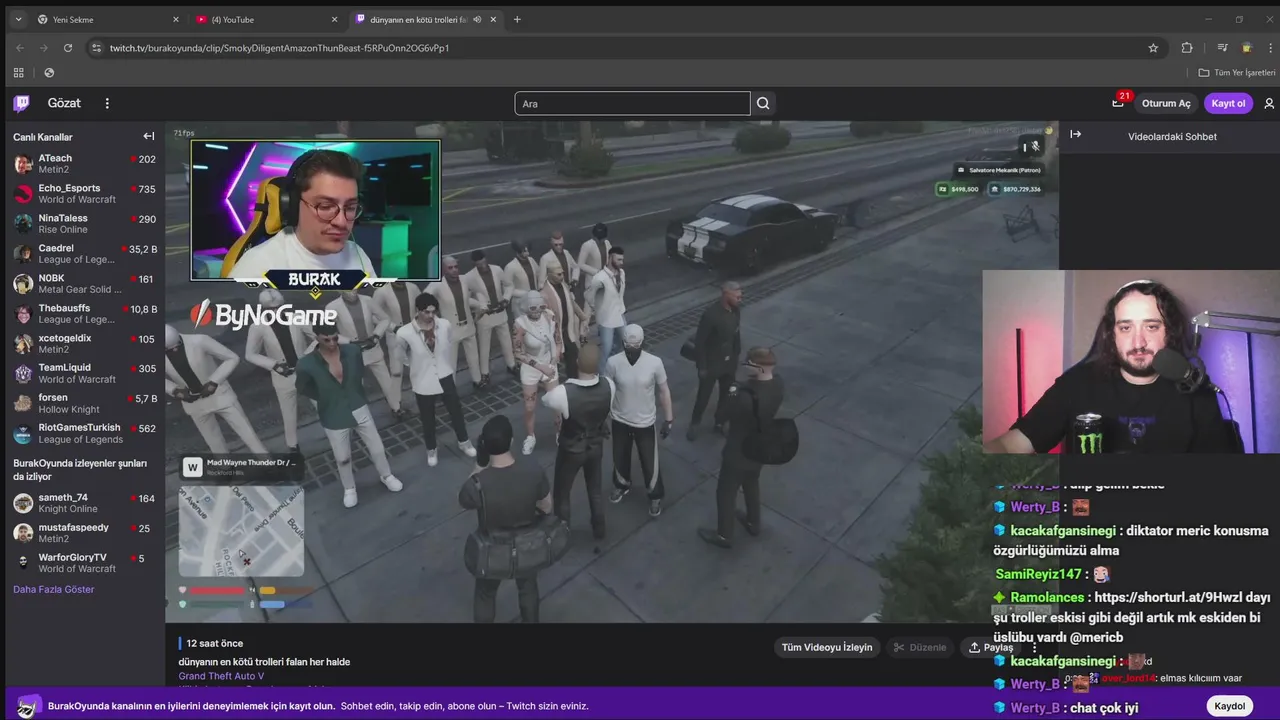Select xcetogeldix channel row

pos(84,344)
